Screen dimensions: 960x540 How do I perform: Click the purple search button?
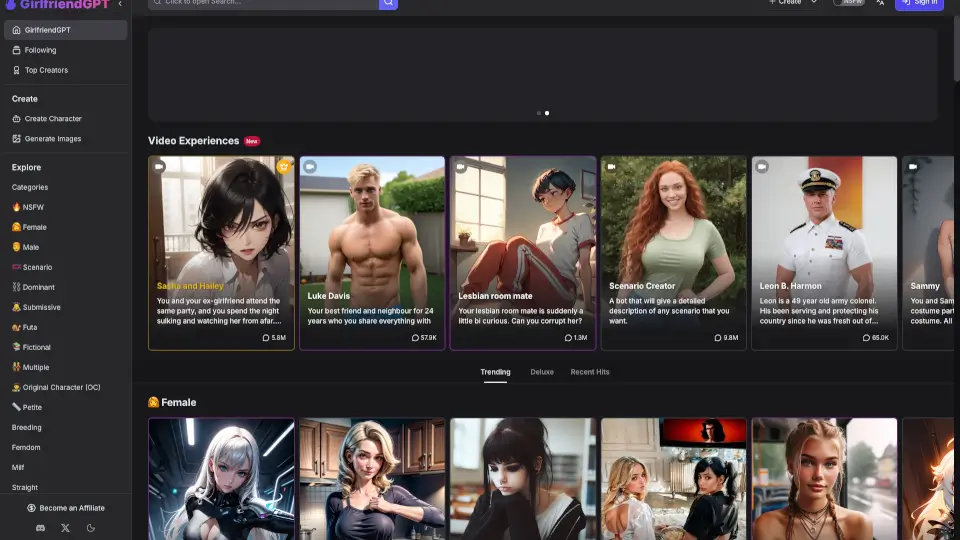388,4
